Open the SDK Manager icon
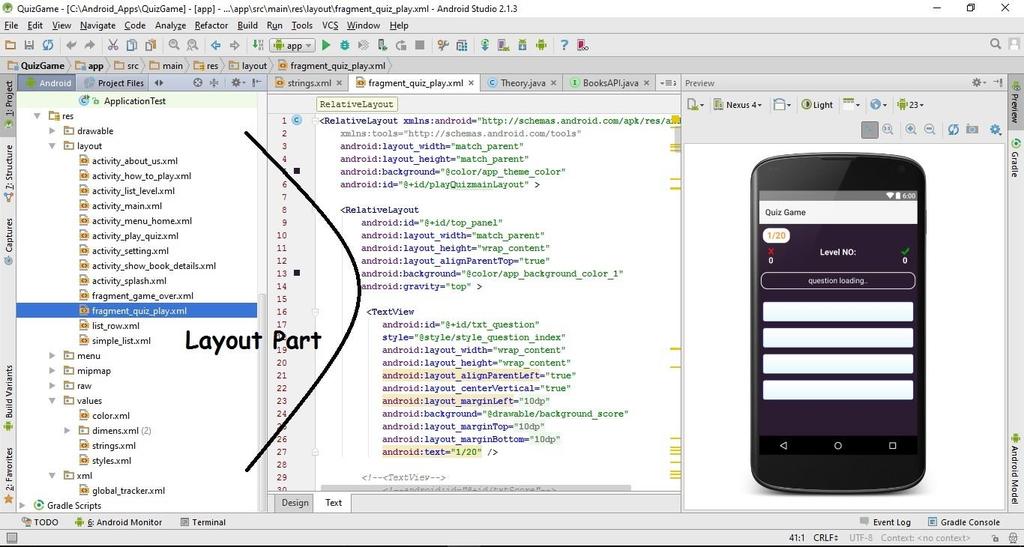Viewport: 1024px width, 547px height. tap(522, 45)
